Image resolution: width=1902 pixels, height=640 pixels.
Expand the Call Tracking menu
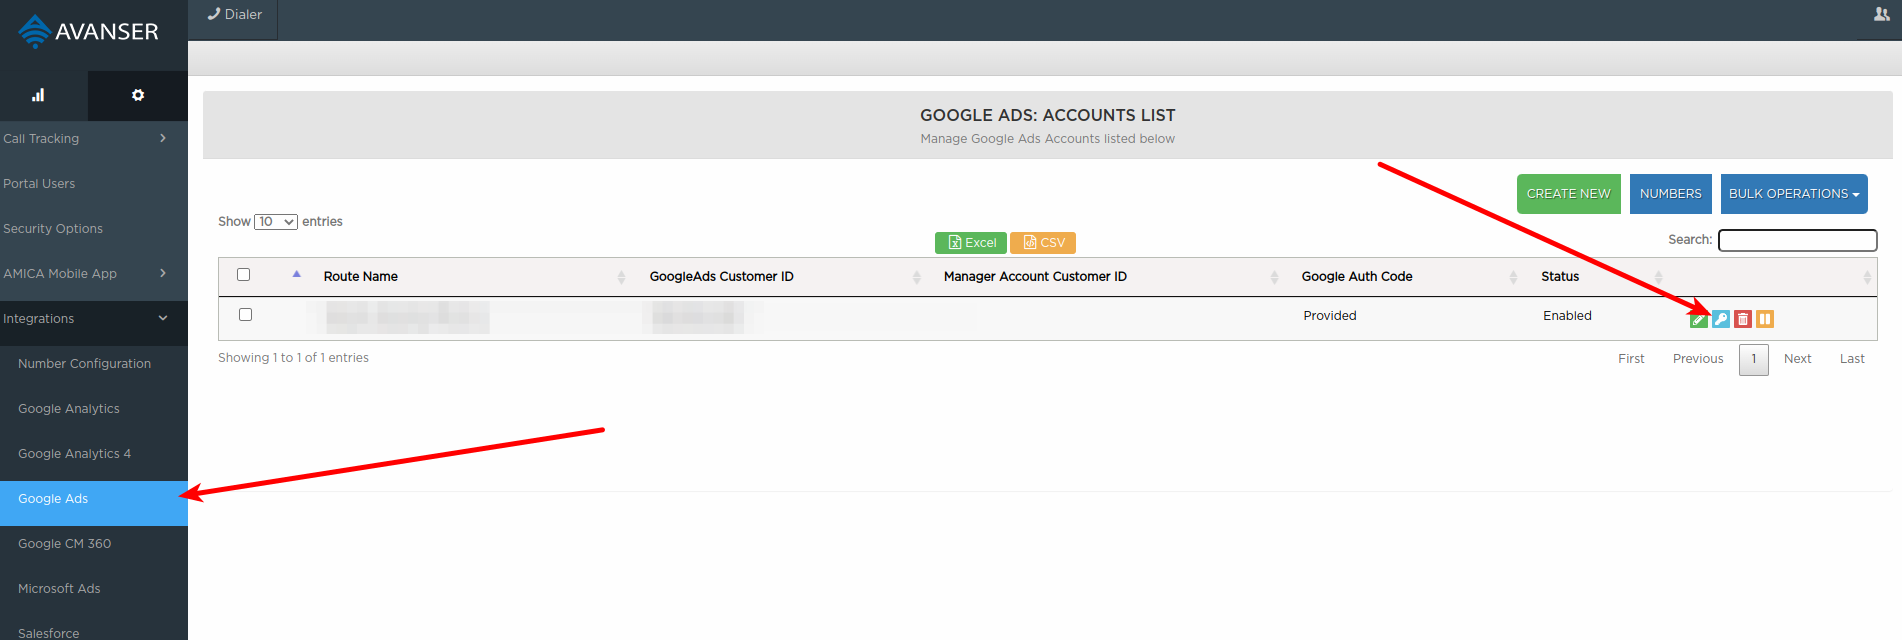point(94,139)
